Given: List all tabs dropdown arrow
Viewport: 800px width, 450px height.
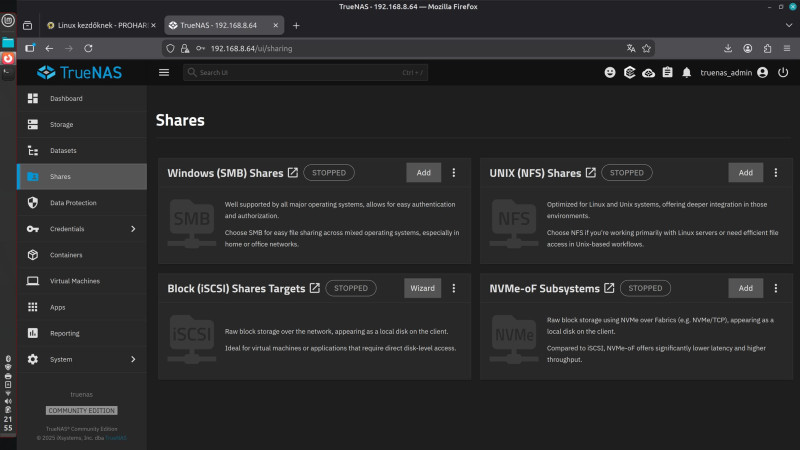Looking at the screenshot, I should tap(789, 25).
